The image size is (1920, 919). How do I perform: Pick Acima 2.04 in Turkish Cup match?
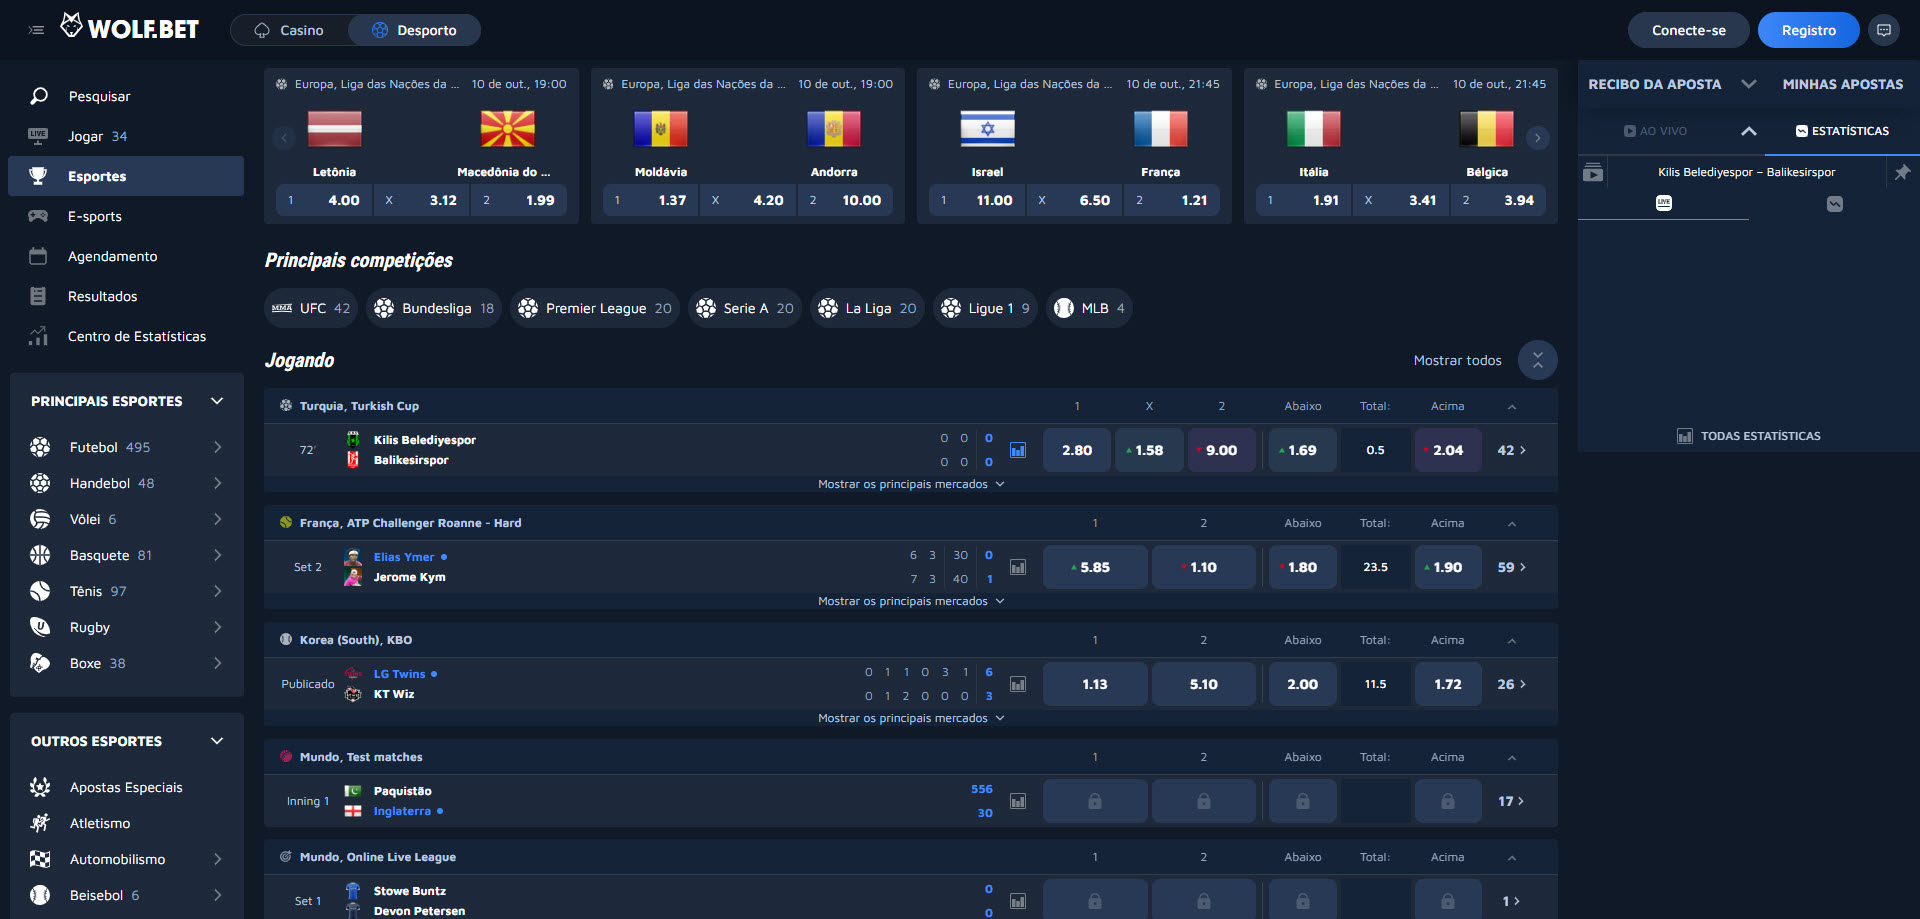[x=1447, y=450]
